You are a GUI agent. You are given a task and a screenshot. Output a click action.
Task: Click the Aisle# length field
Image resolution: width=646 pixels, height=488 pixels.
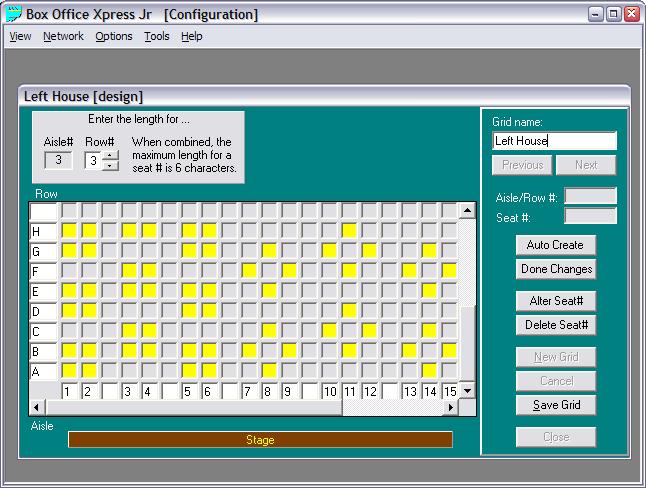(x=58, y=160)
